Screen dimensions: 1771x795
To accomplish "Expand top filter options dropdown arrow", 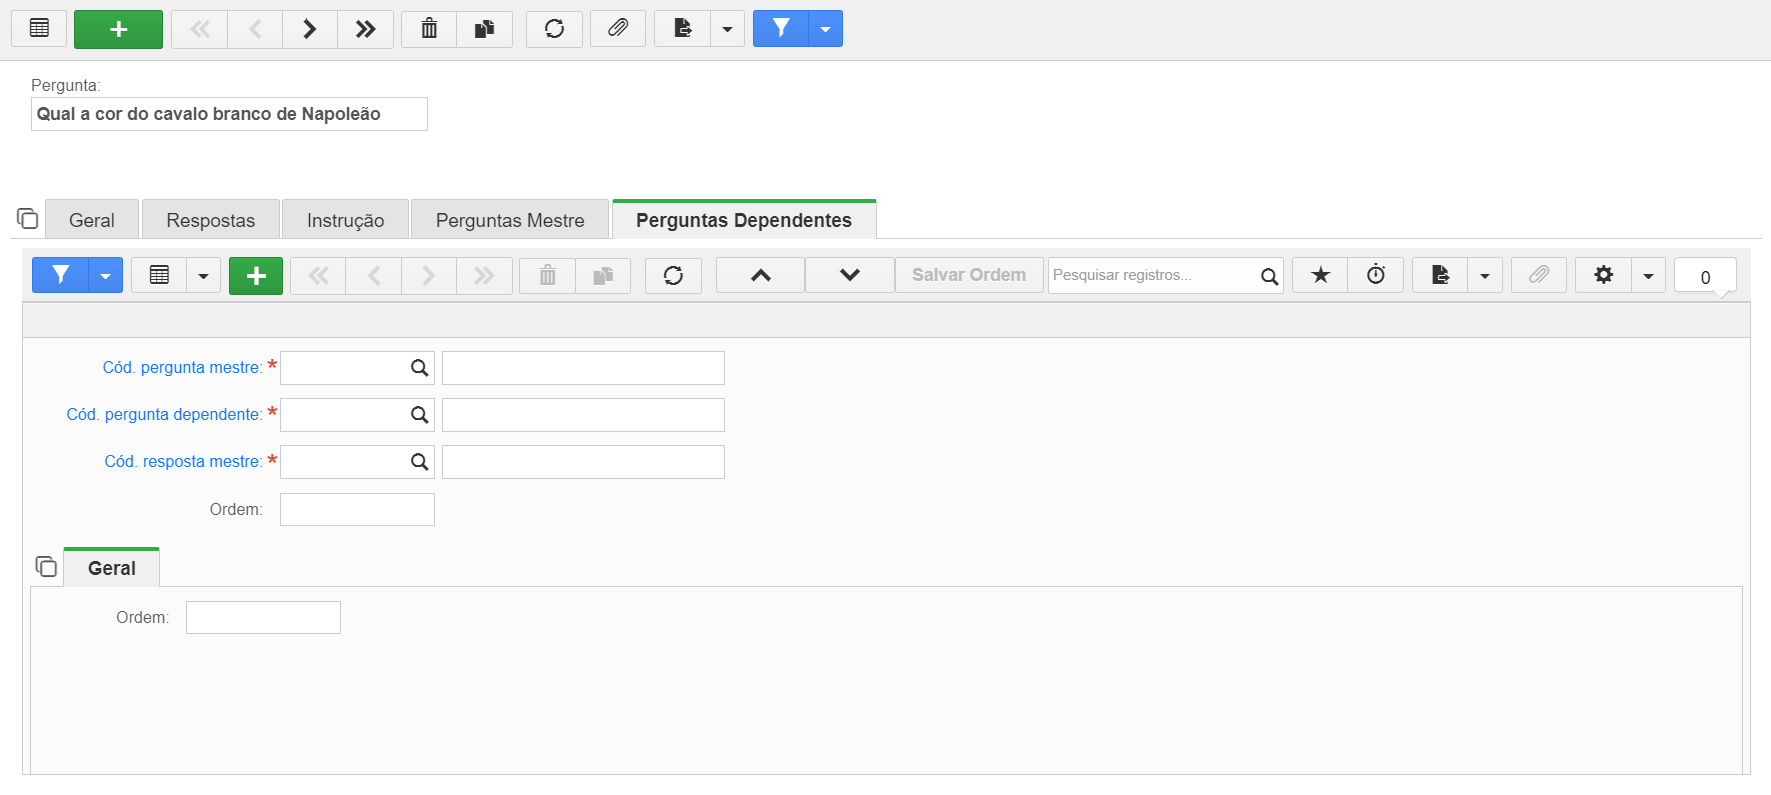I will (x=825, y=29).
